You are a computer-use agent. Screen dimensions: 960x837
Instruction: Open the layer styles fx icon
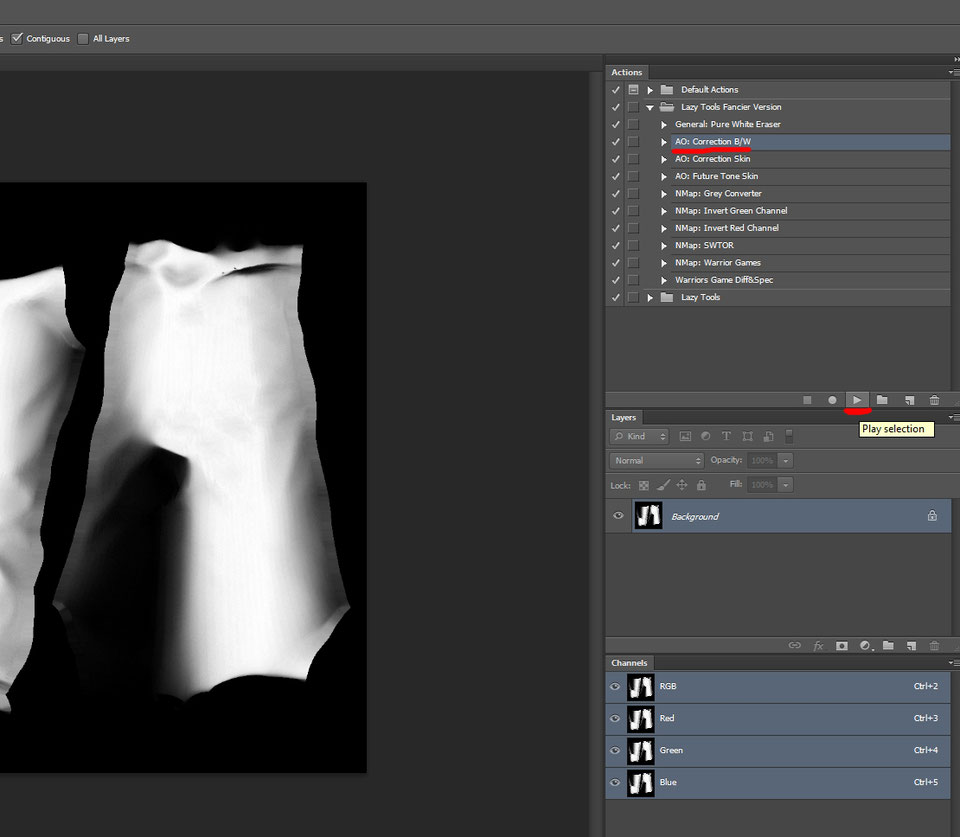818,646
